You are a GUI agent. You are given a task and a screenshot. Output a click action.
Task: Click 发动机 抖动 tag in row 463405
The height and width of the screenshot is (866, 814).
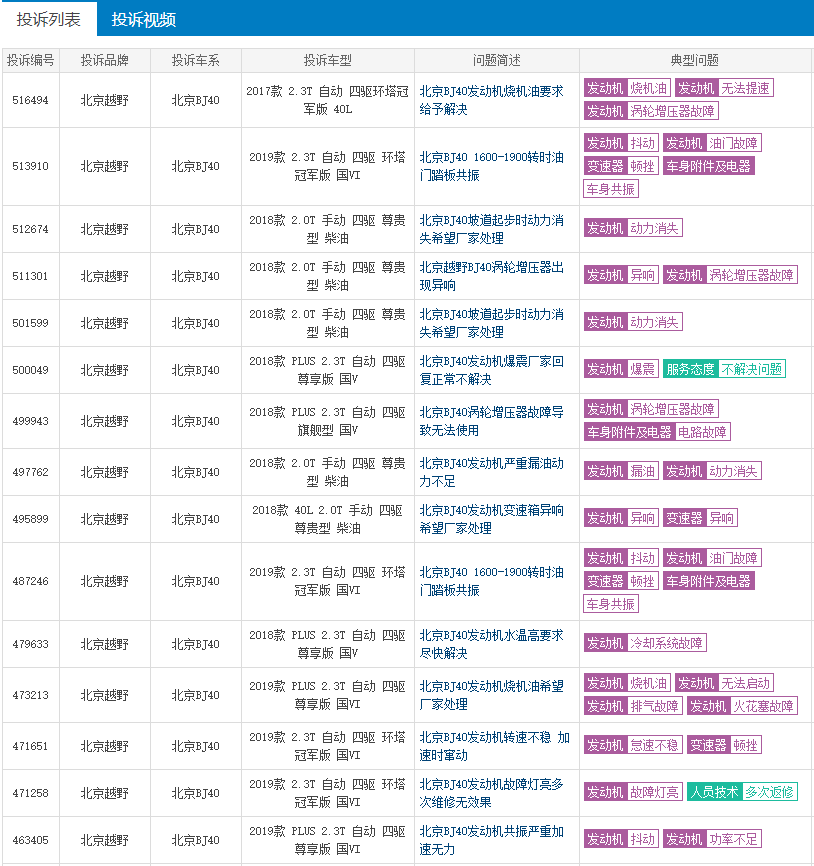point(621,839)
